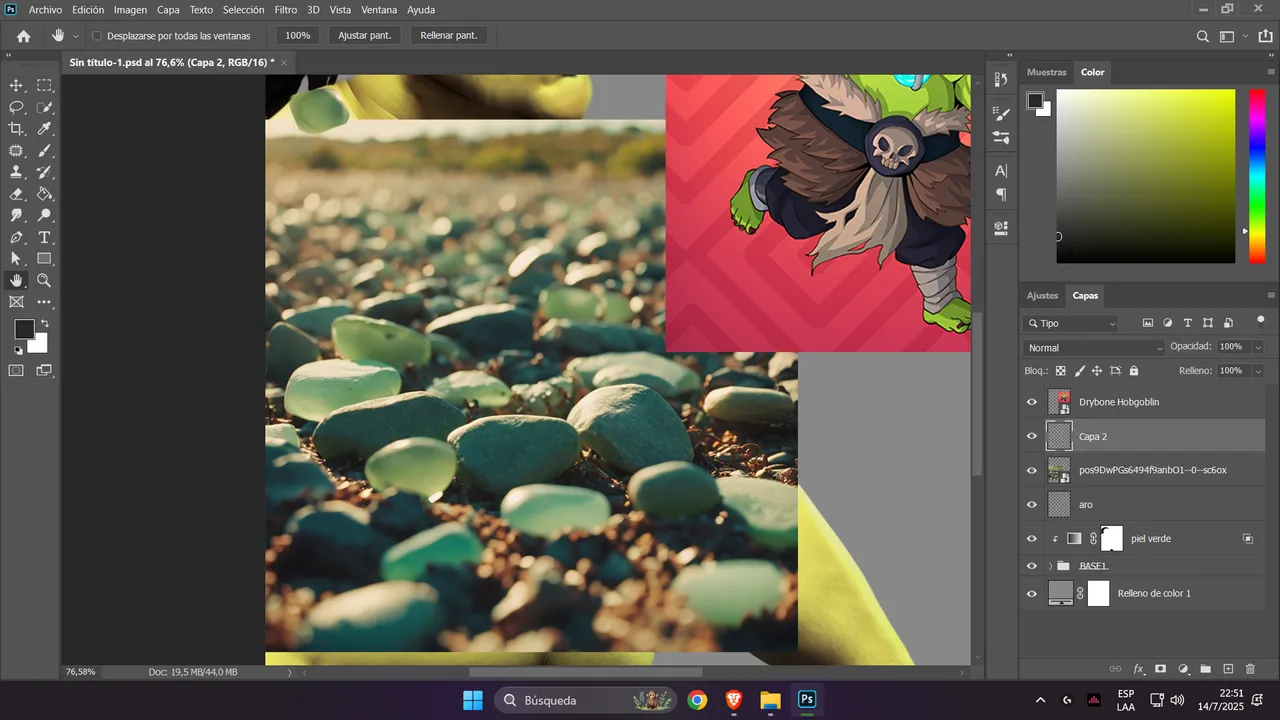Select the Clone Stamp tool
Screen dimensions: 1280x720
point(16,172)
